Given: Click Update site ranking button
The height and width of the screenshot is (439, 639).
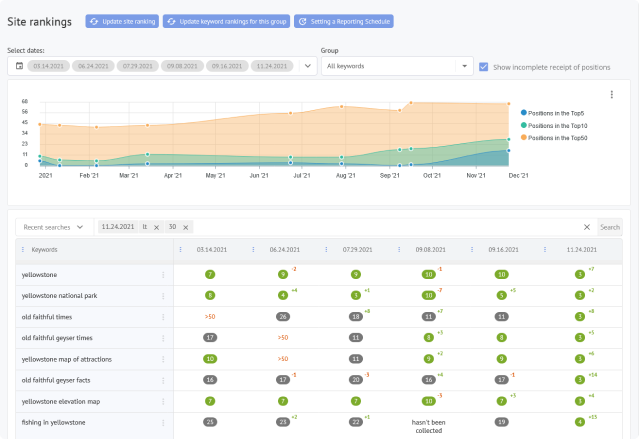Looking at the screenshot, I should coord(122,21).
